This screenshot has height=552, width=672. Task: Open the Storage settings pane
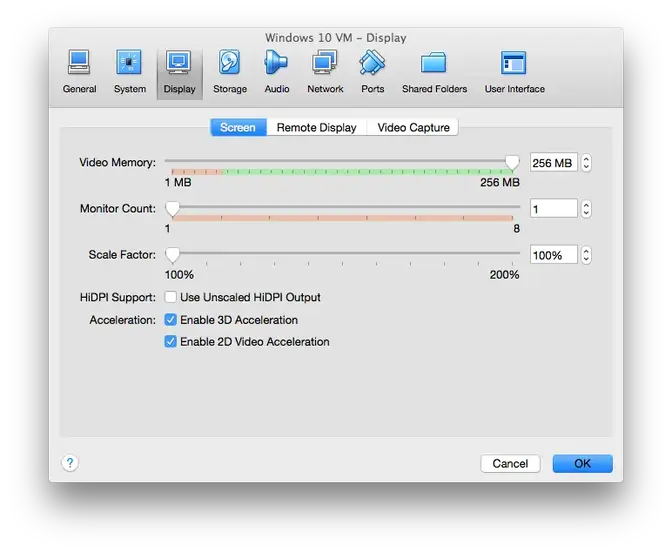(x=230, y=72)
